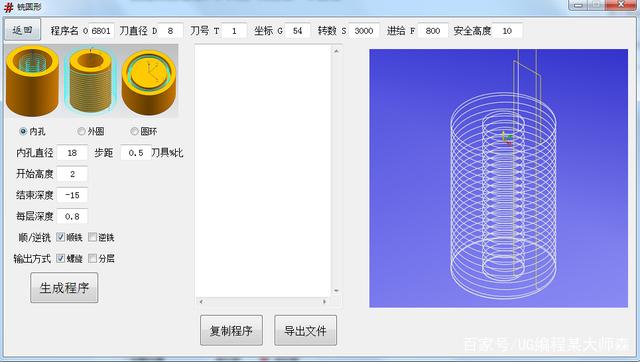Click the 3D toolpath preview viewport

tap(498, 178)
